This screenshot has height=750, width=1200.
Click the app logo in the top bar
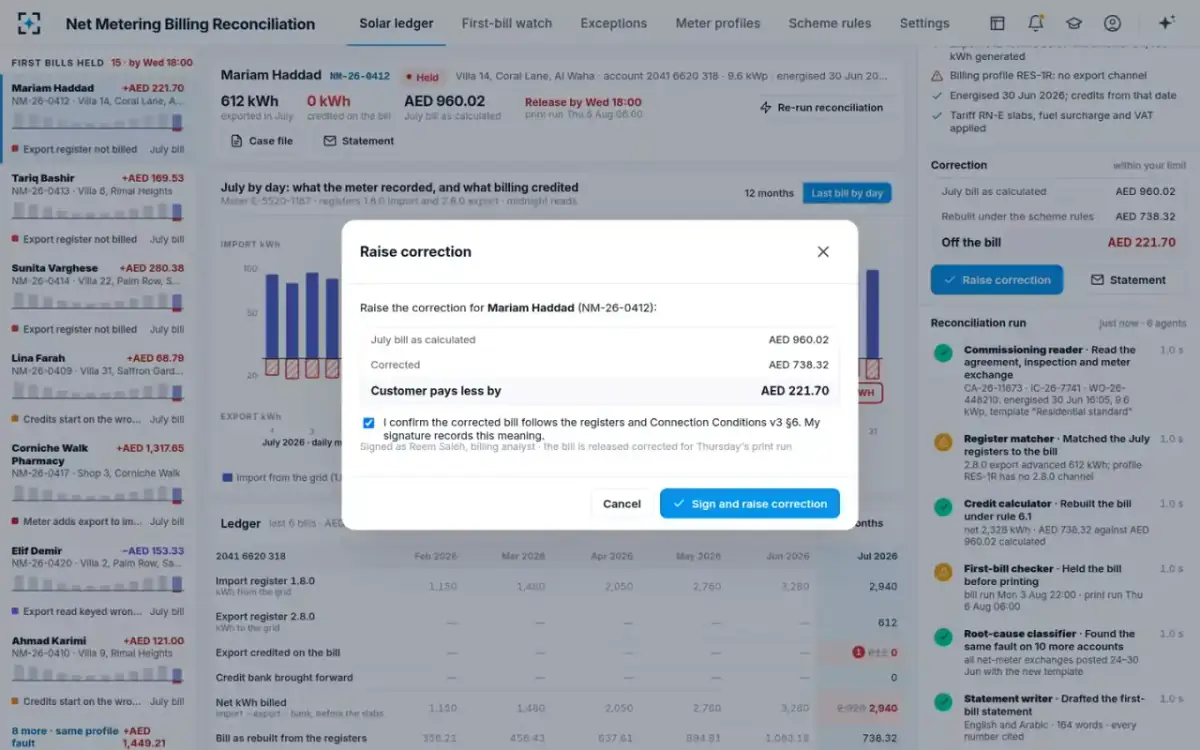pyautogui.click(x=29, y=23)
